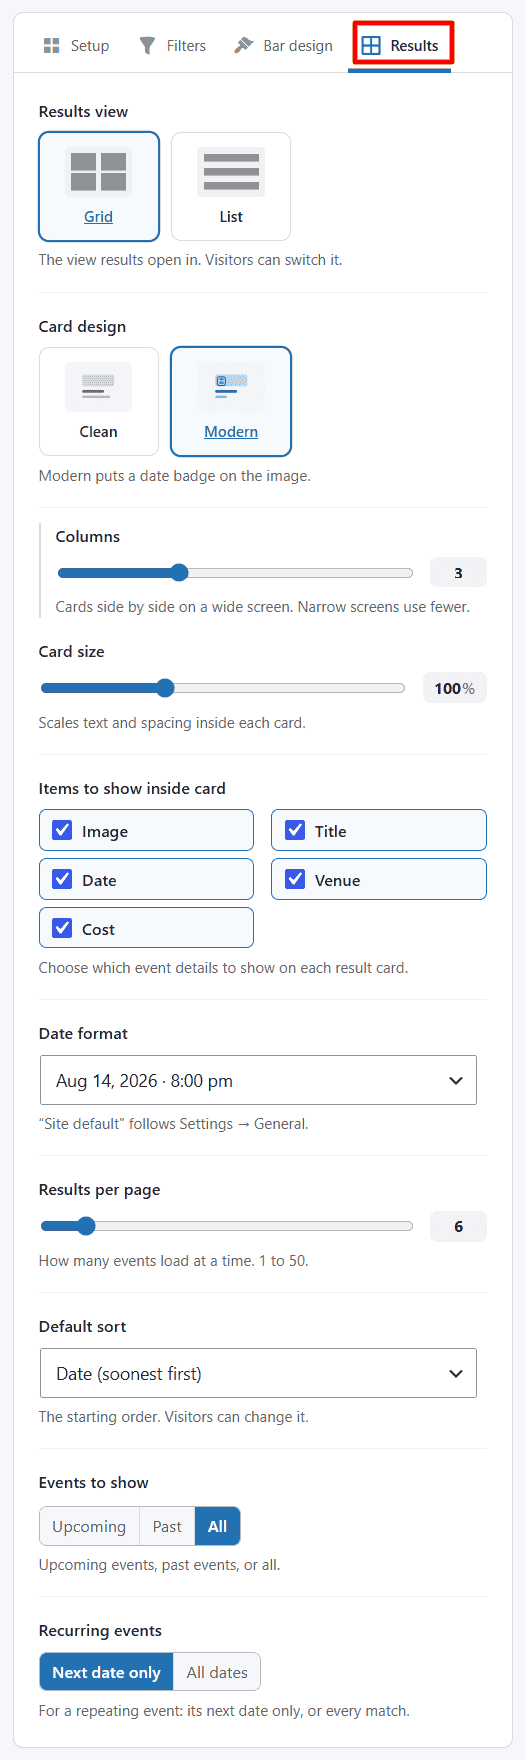The width and height of the screenshot is (525, 1760).
Task: Uncheck the Title checkbox
Action: click(295, 830)
